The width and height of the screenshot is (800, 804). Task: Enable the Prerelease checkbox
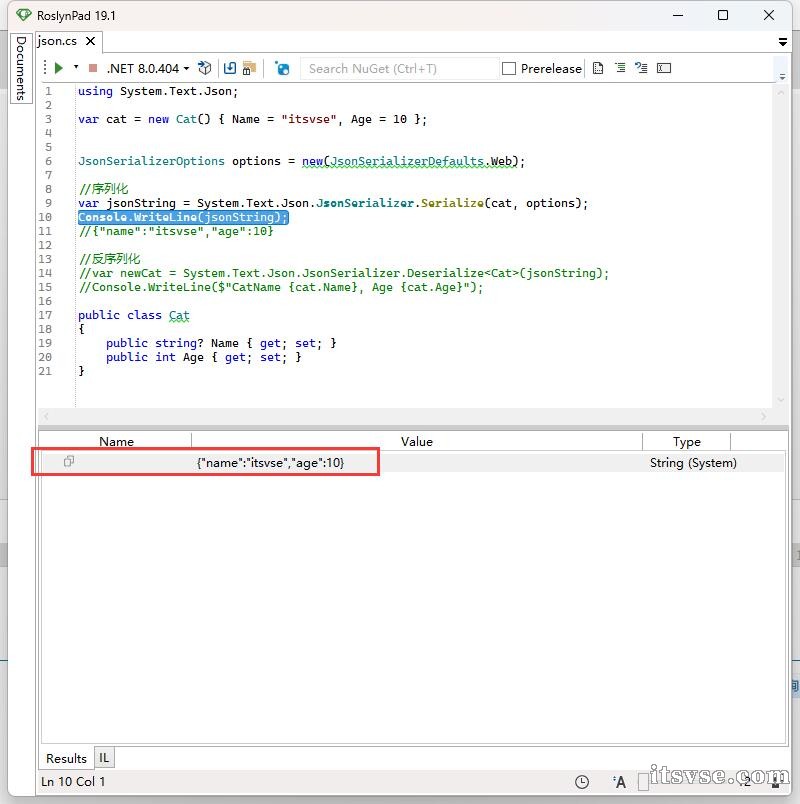pos(509,69)
